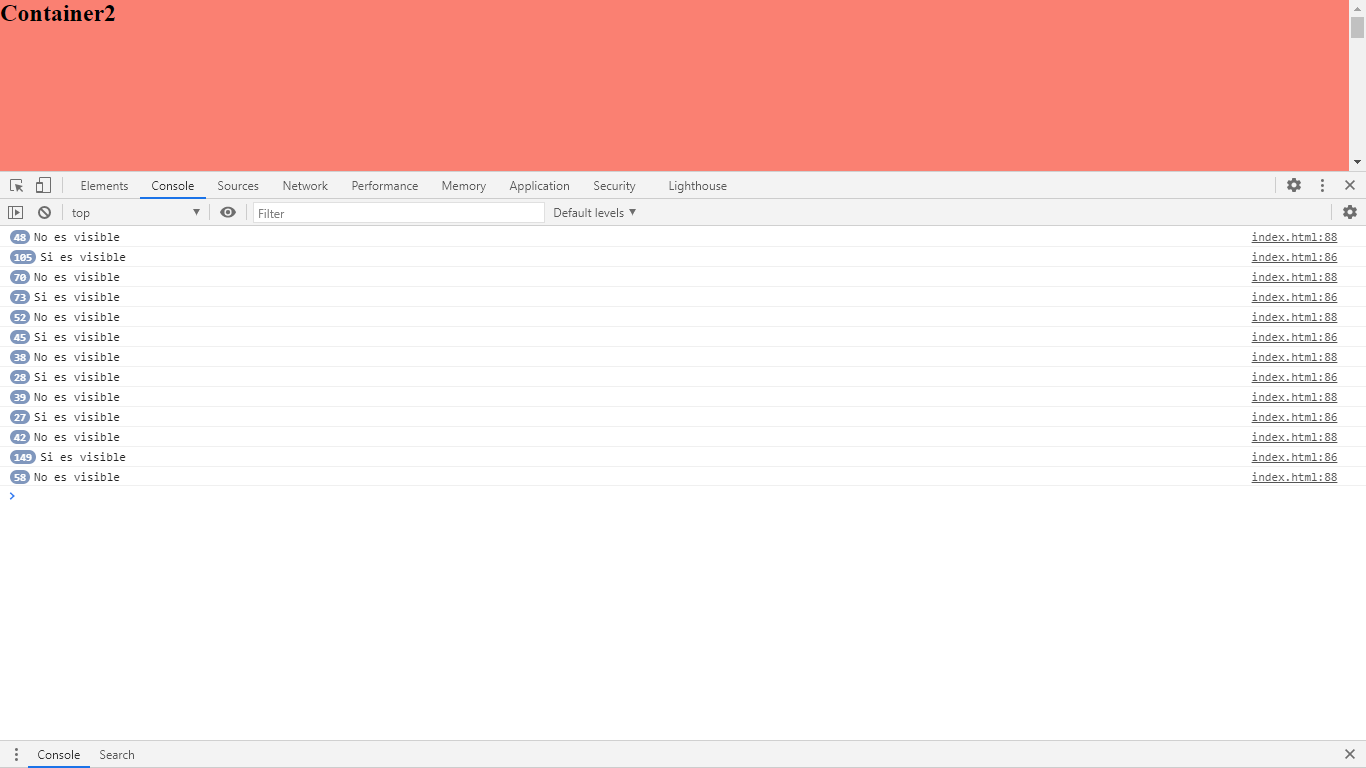This screenshot has width=1366, height=768.
Task: Show the console sidebar icon
Action: [x=15, y=212]
